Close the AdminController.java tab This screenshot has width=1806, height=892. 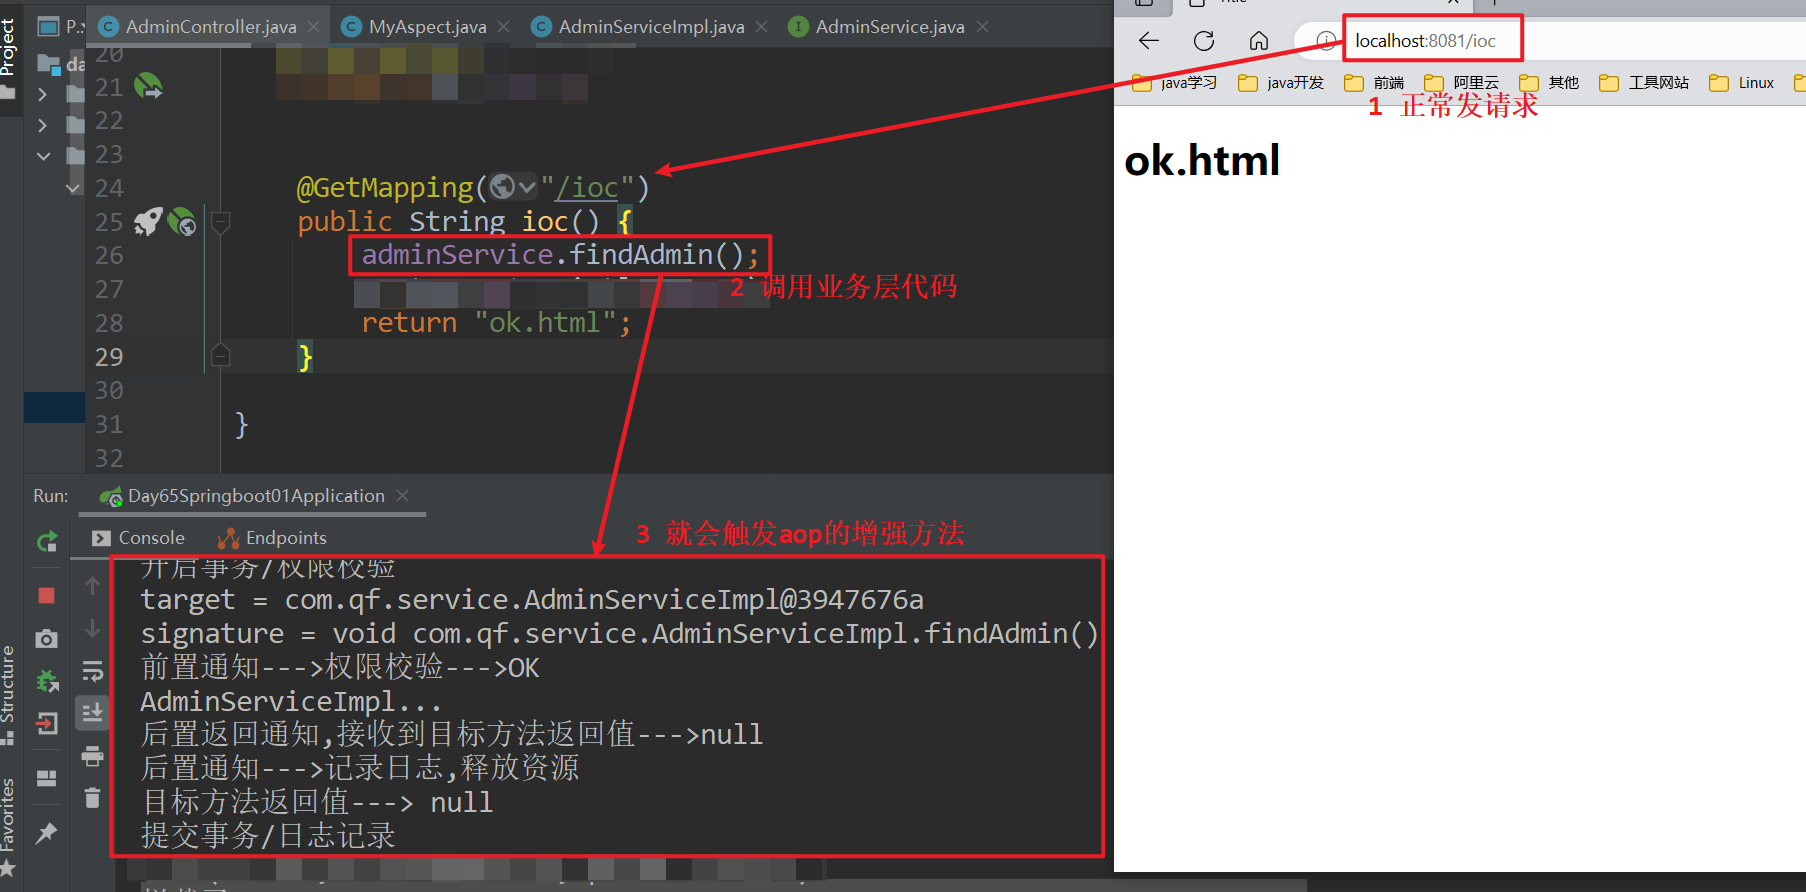[314, 27]
